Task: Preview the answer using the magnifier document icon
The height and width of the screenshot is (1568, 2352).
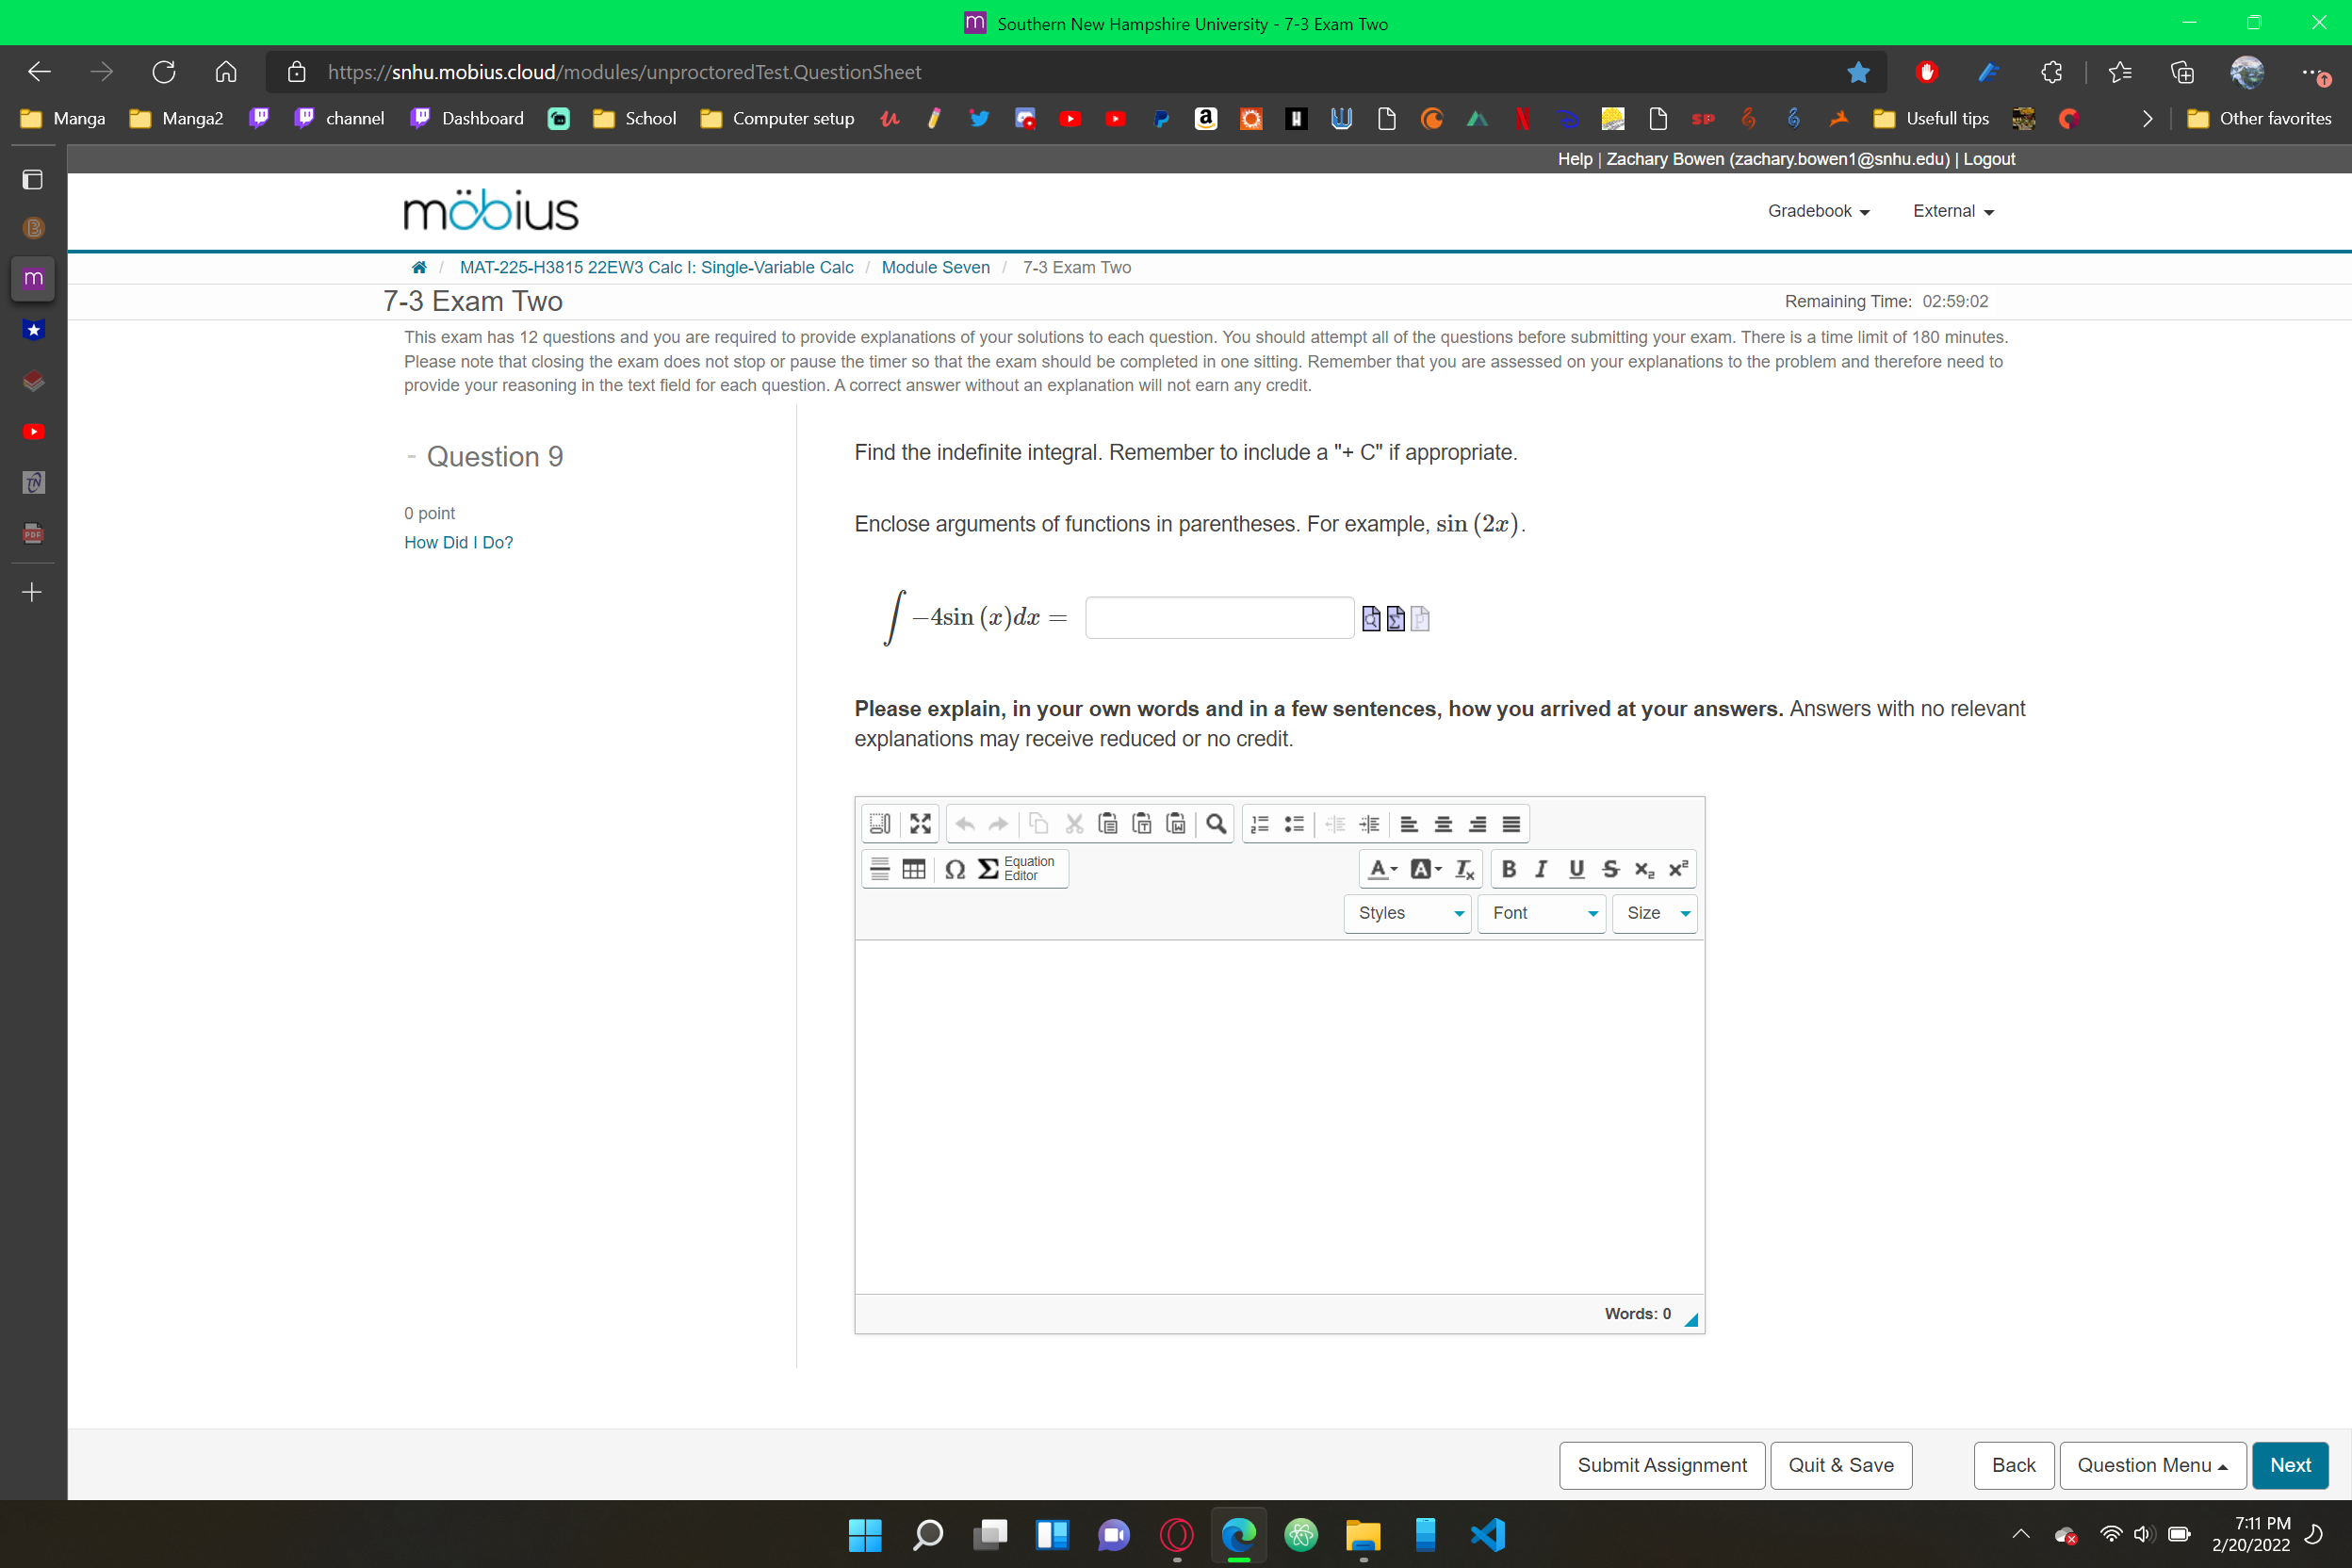Action: [x=1371, y=618]
